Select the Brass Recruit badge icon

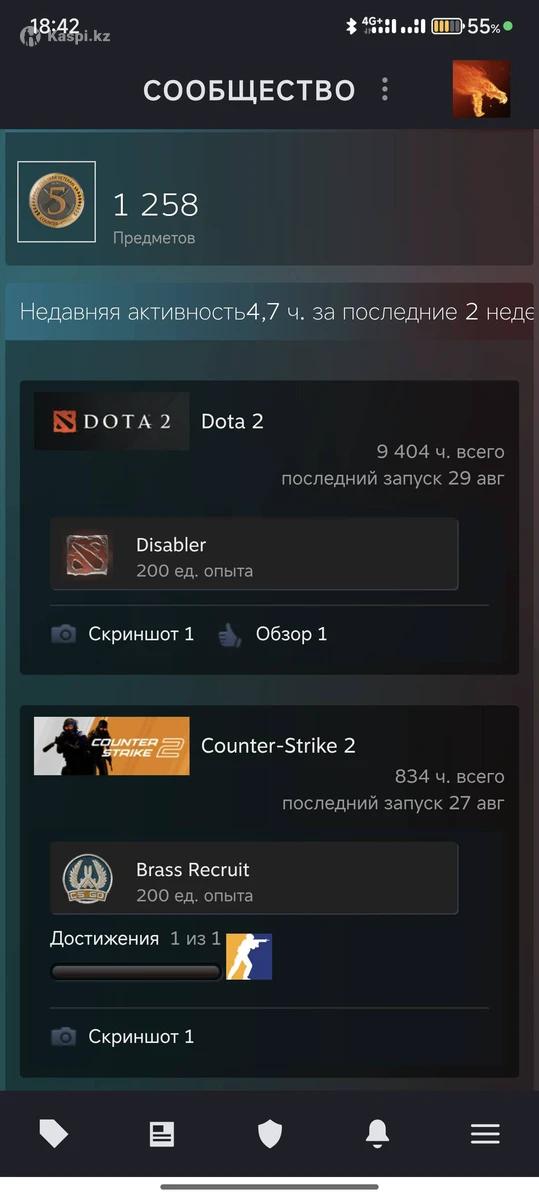(88, 880)
